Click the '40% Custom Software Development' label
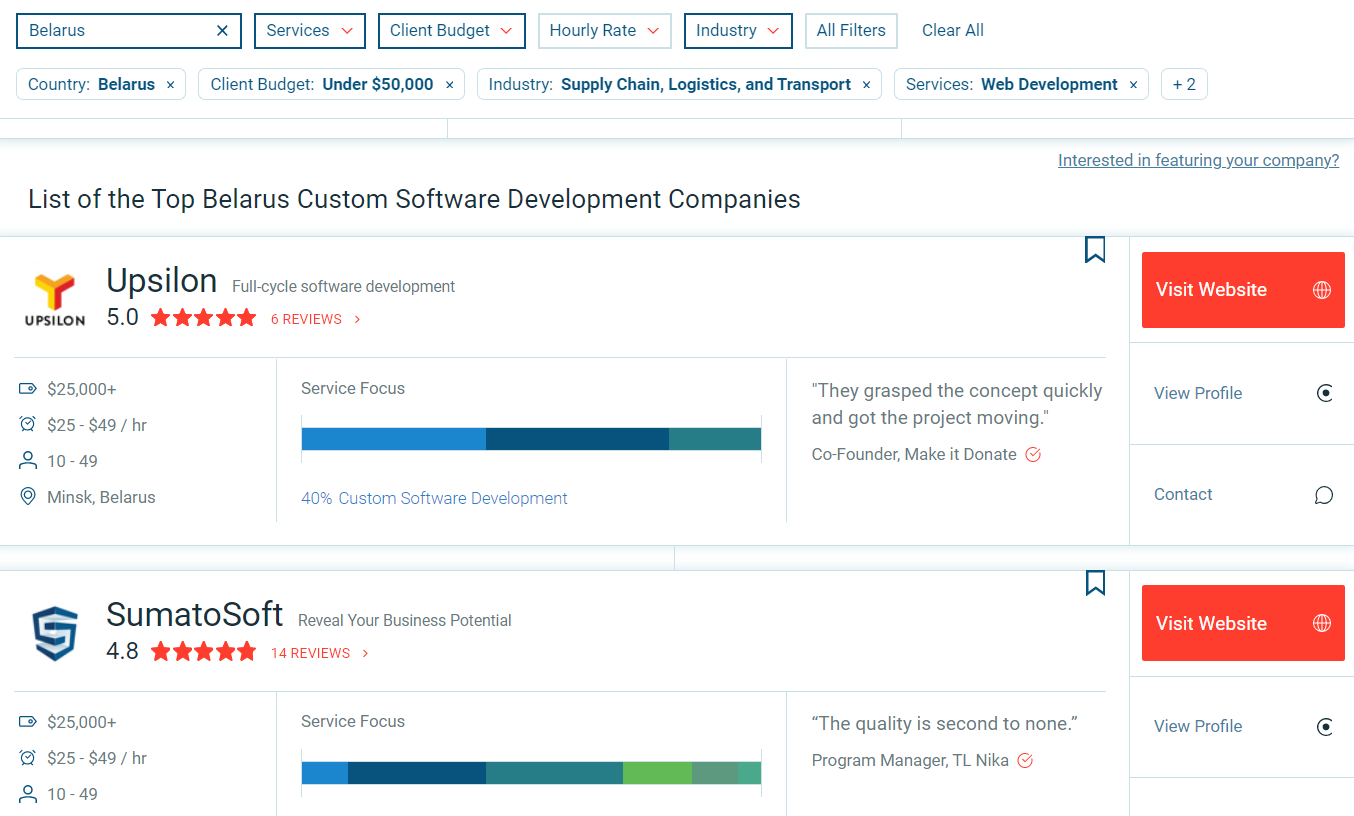The height and width of the screenshot is (816, 1354). (x=434, y=498)
